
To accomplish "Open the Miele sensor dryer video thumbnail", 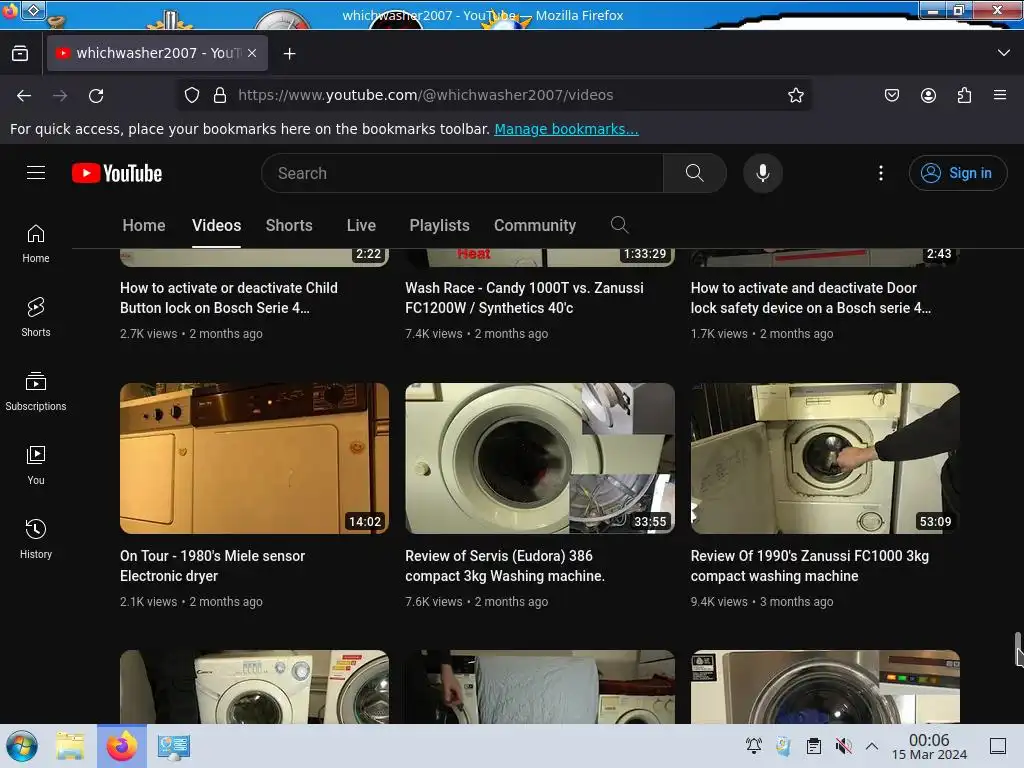I will (x=254, y=458).
